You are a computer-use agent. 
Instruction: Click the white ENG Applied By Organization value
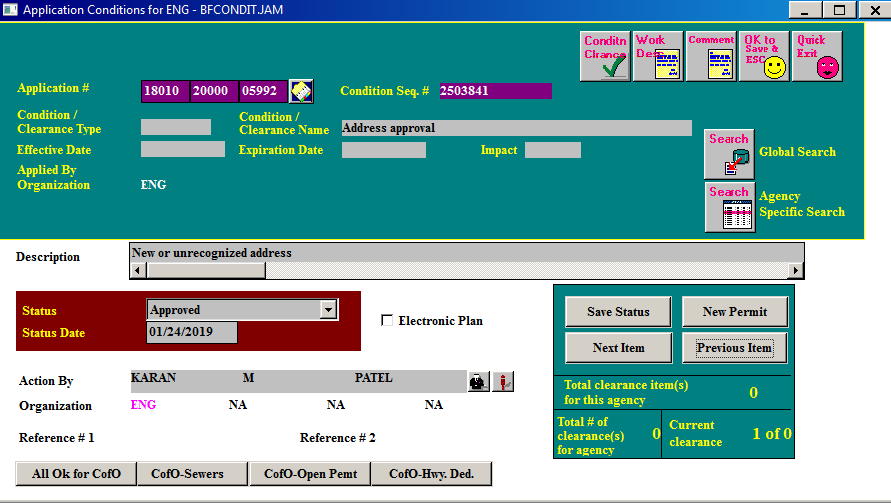153,185
